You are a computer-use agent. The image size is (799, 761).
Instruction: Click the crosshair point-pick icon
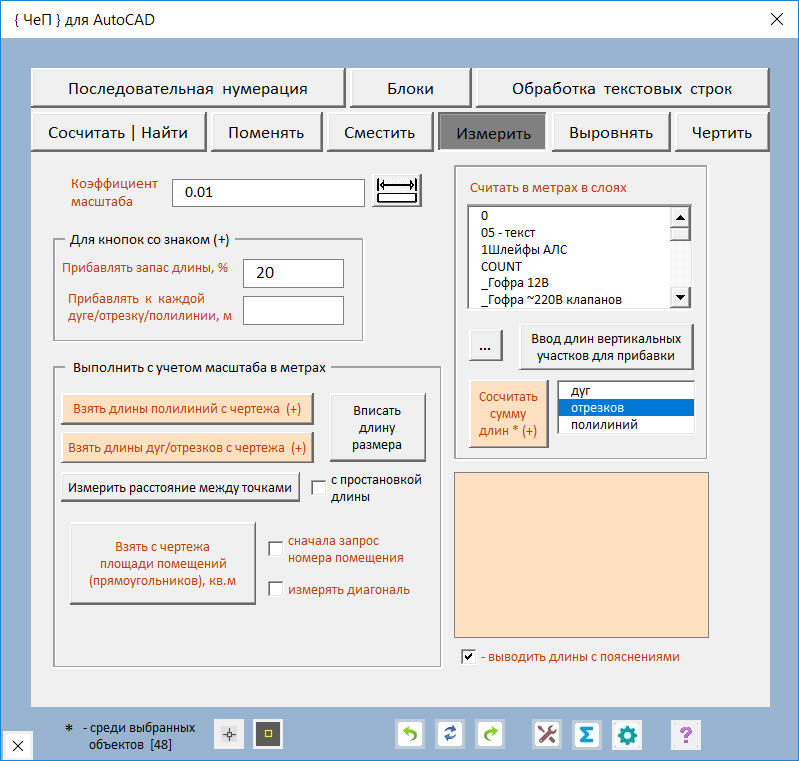(229, 735)
